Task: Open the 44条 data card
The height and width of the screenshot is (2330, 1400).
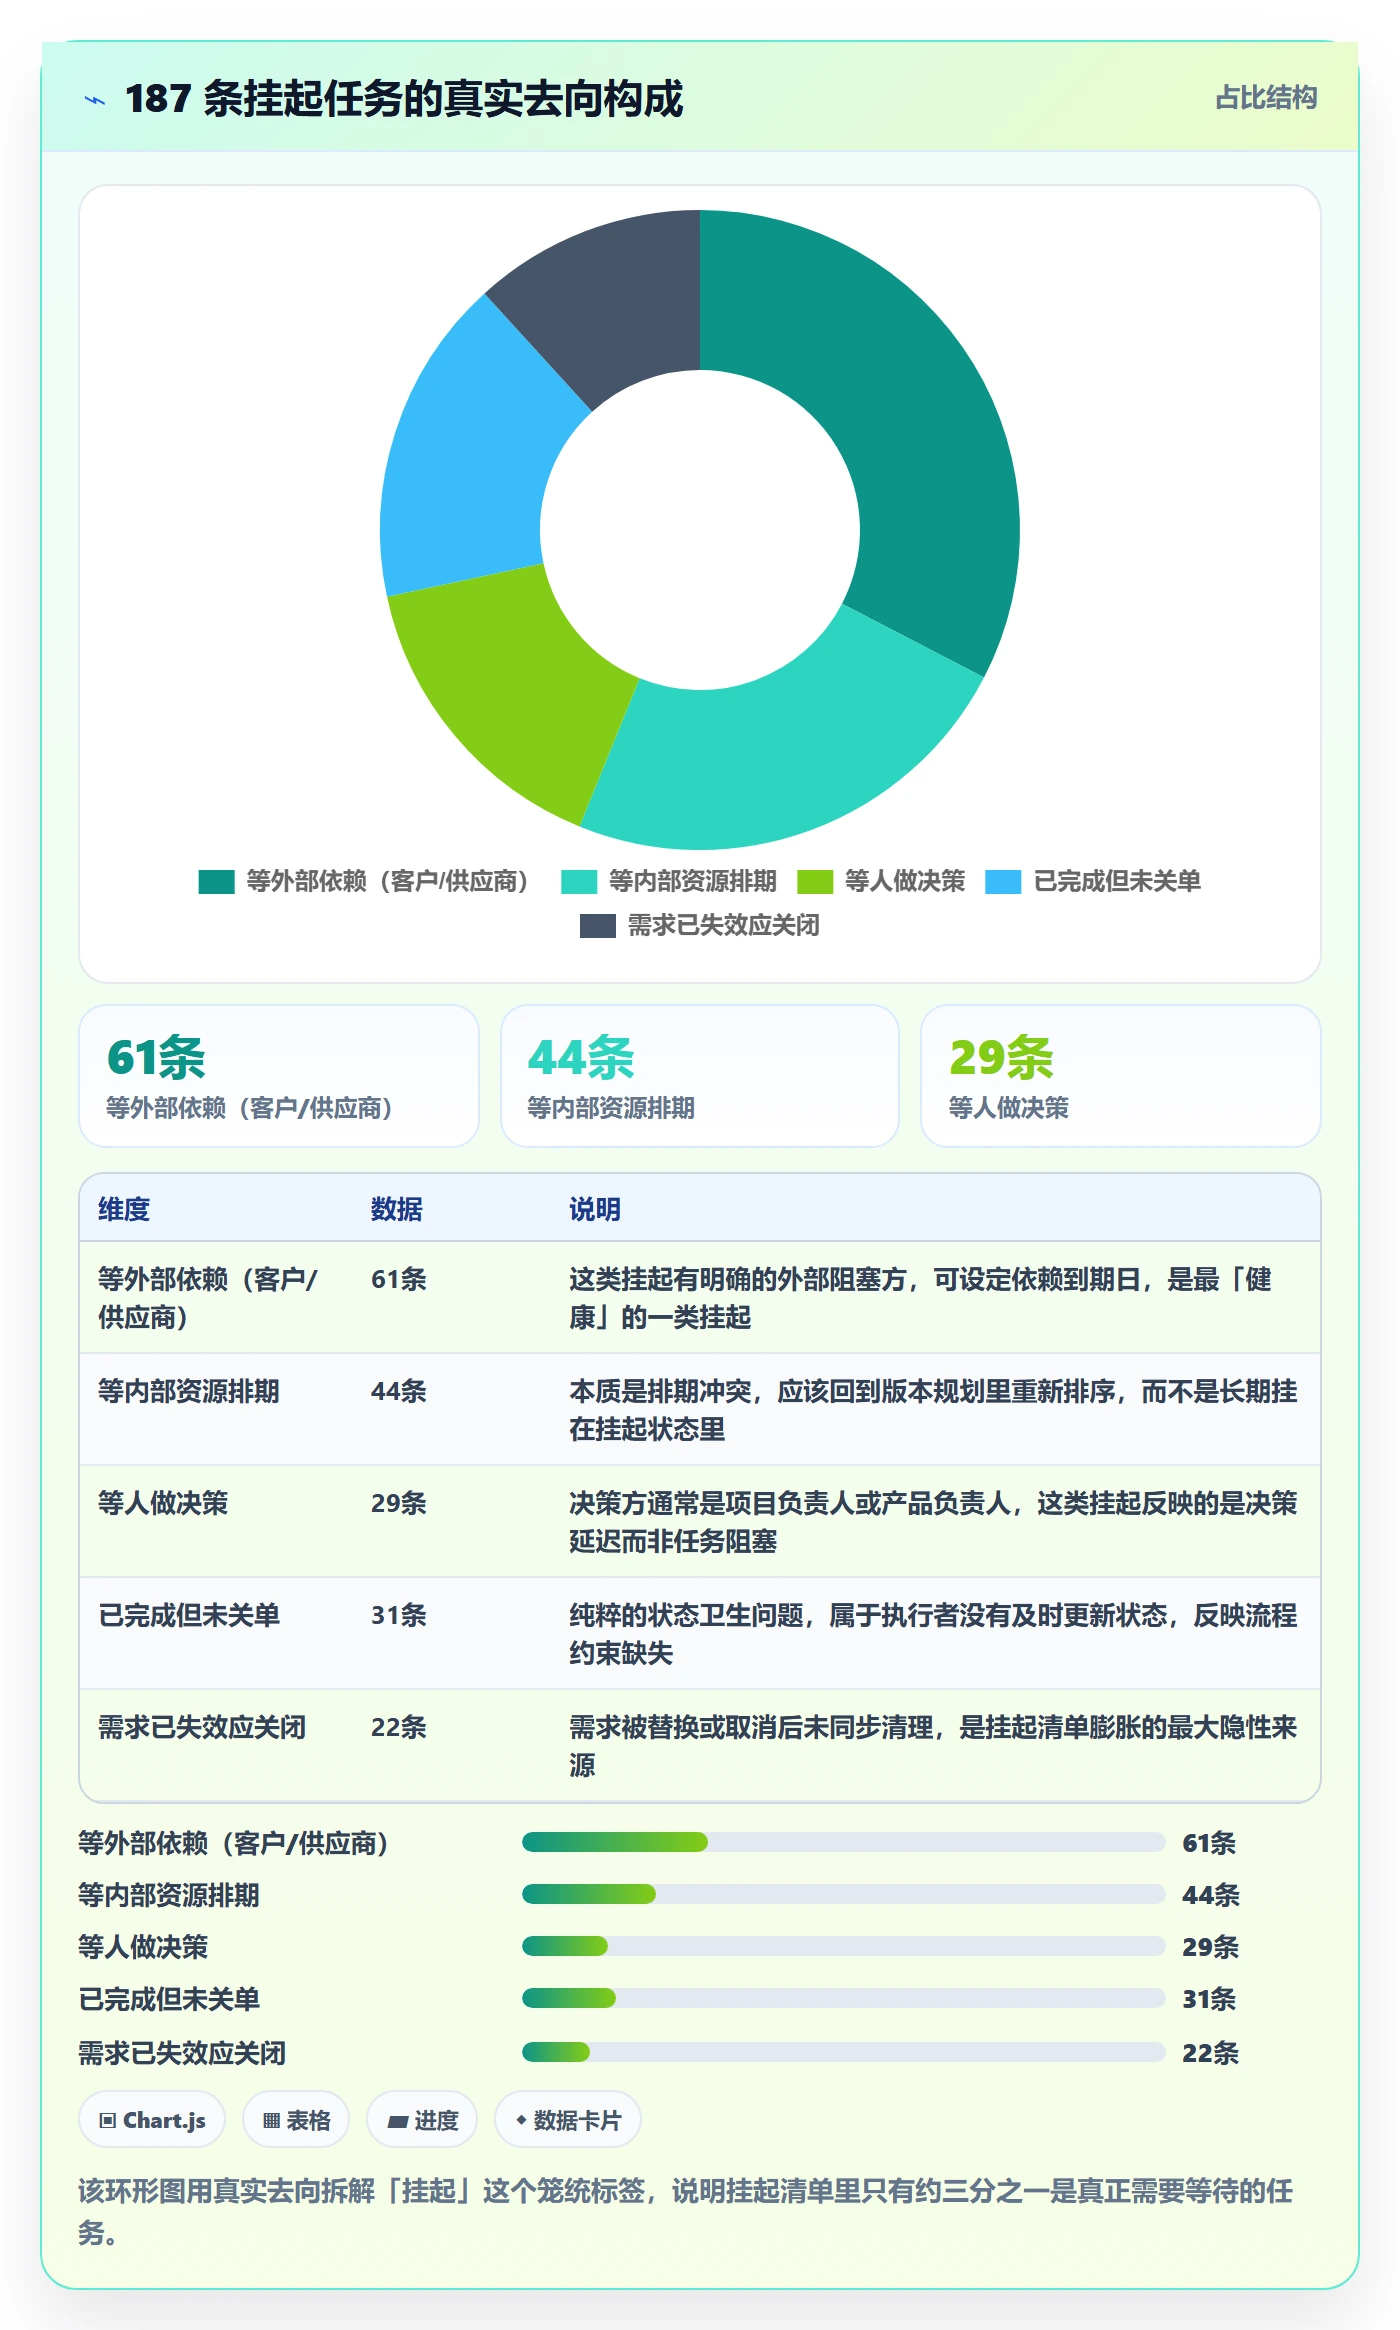Action: pyautogui.click(x=700, y=1076)
